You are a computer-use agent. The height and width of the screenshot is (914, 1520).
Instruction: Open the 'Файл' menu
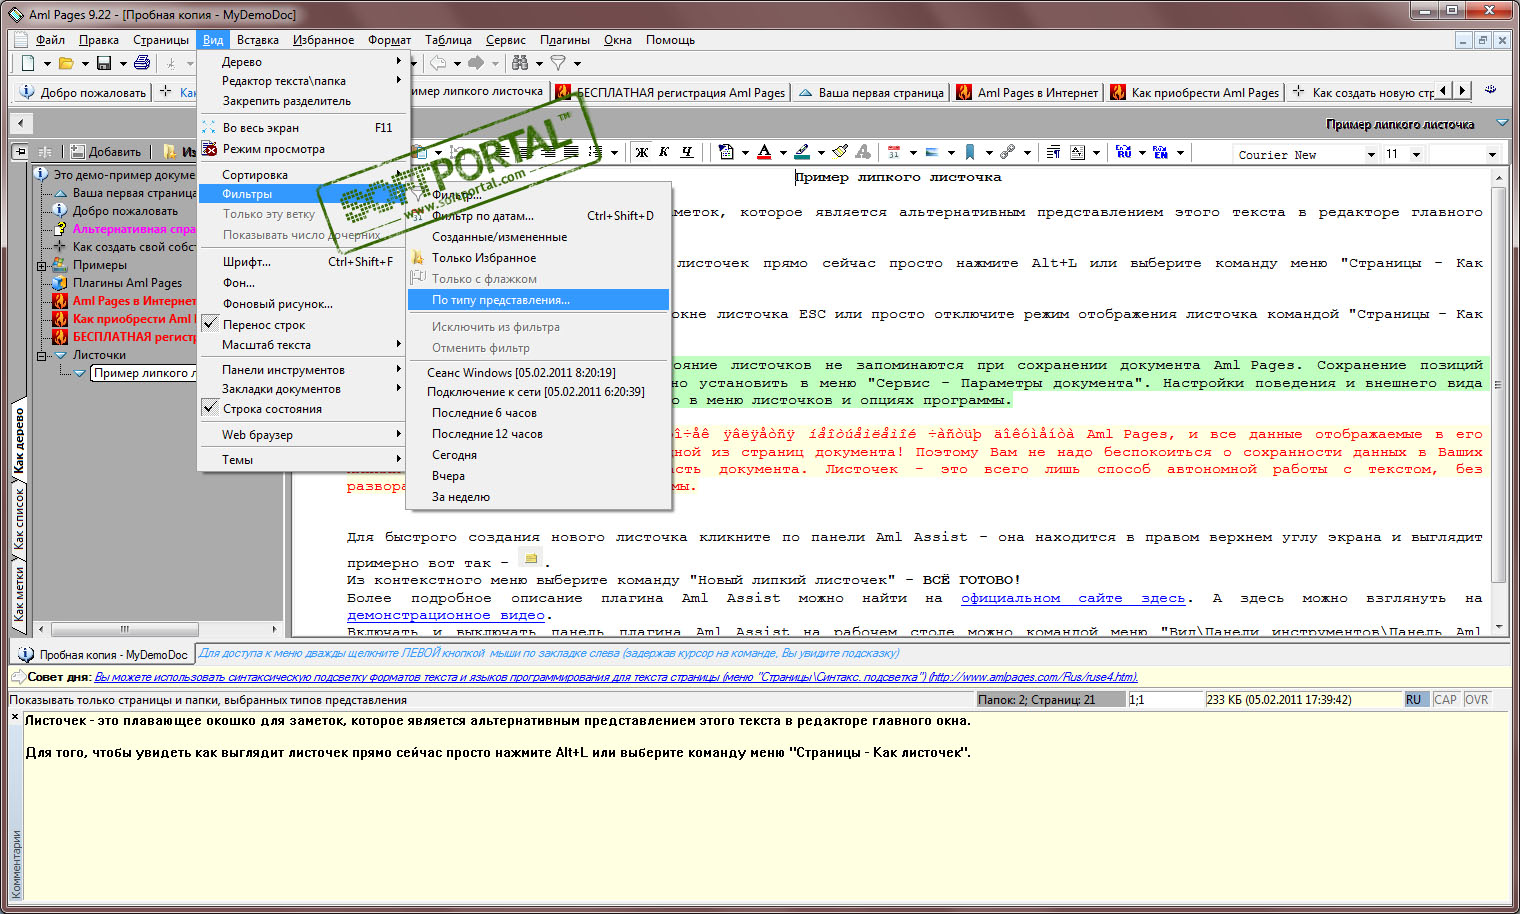[50, 40]
